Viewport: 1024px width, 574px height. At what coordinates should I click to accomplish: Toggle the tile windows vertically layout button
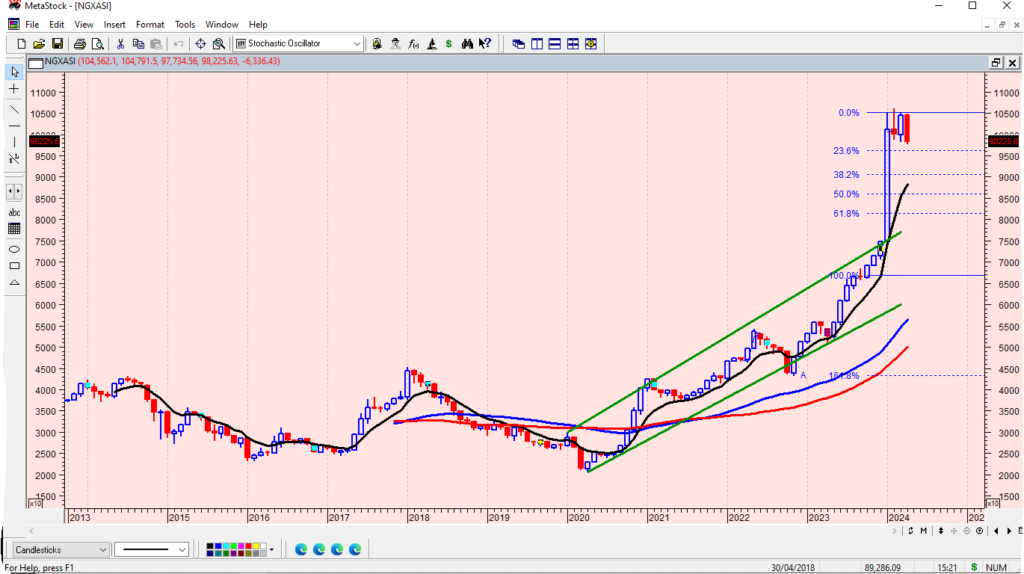coord(537,44)
